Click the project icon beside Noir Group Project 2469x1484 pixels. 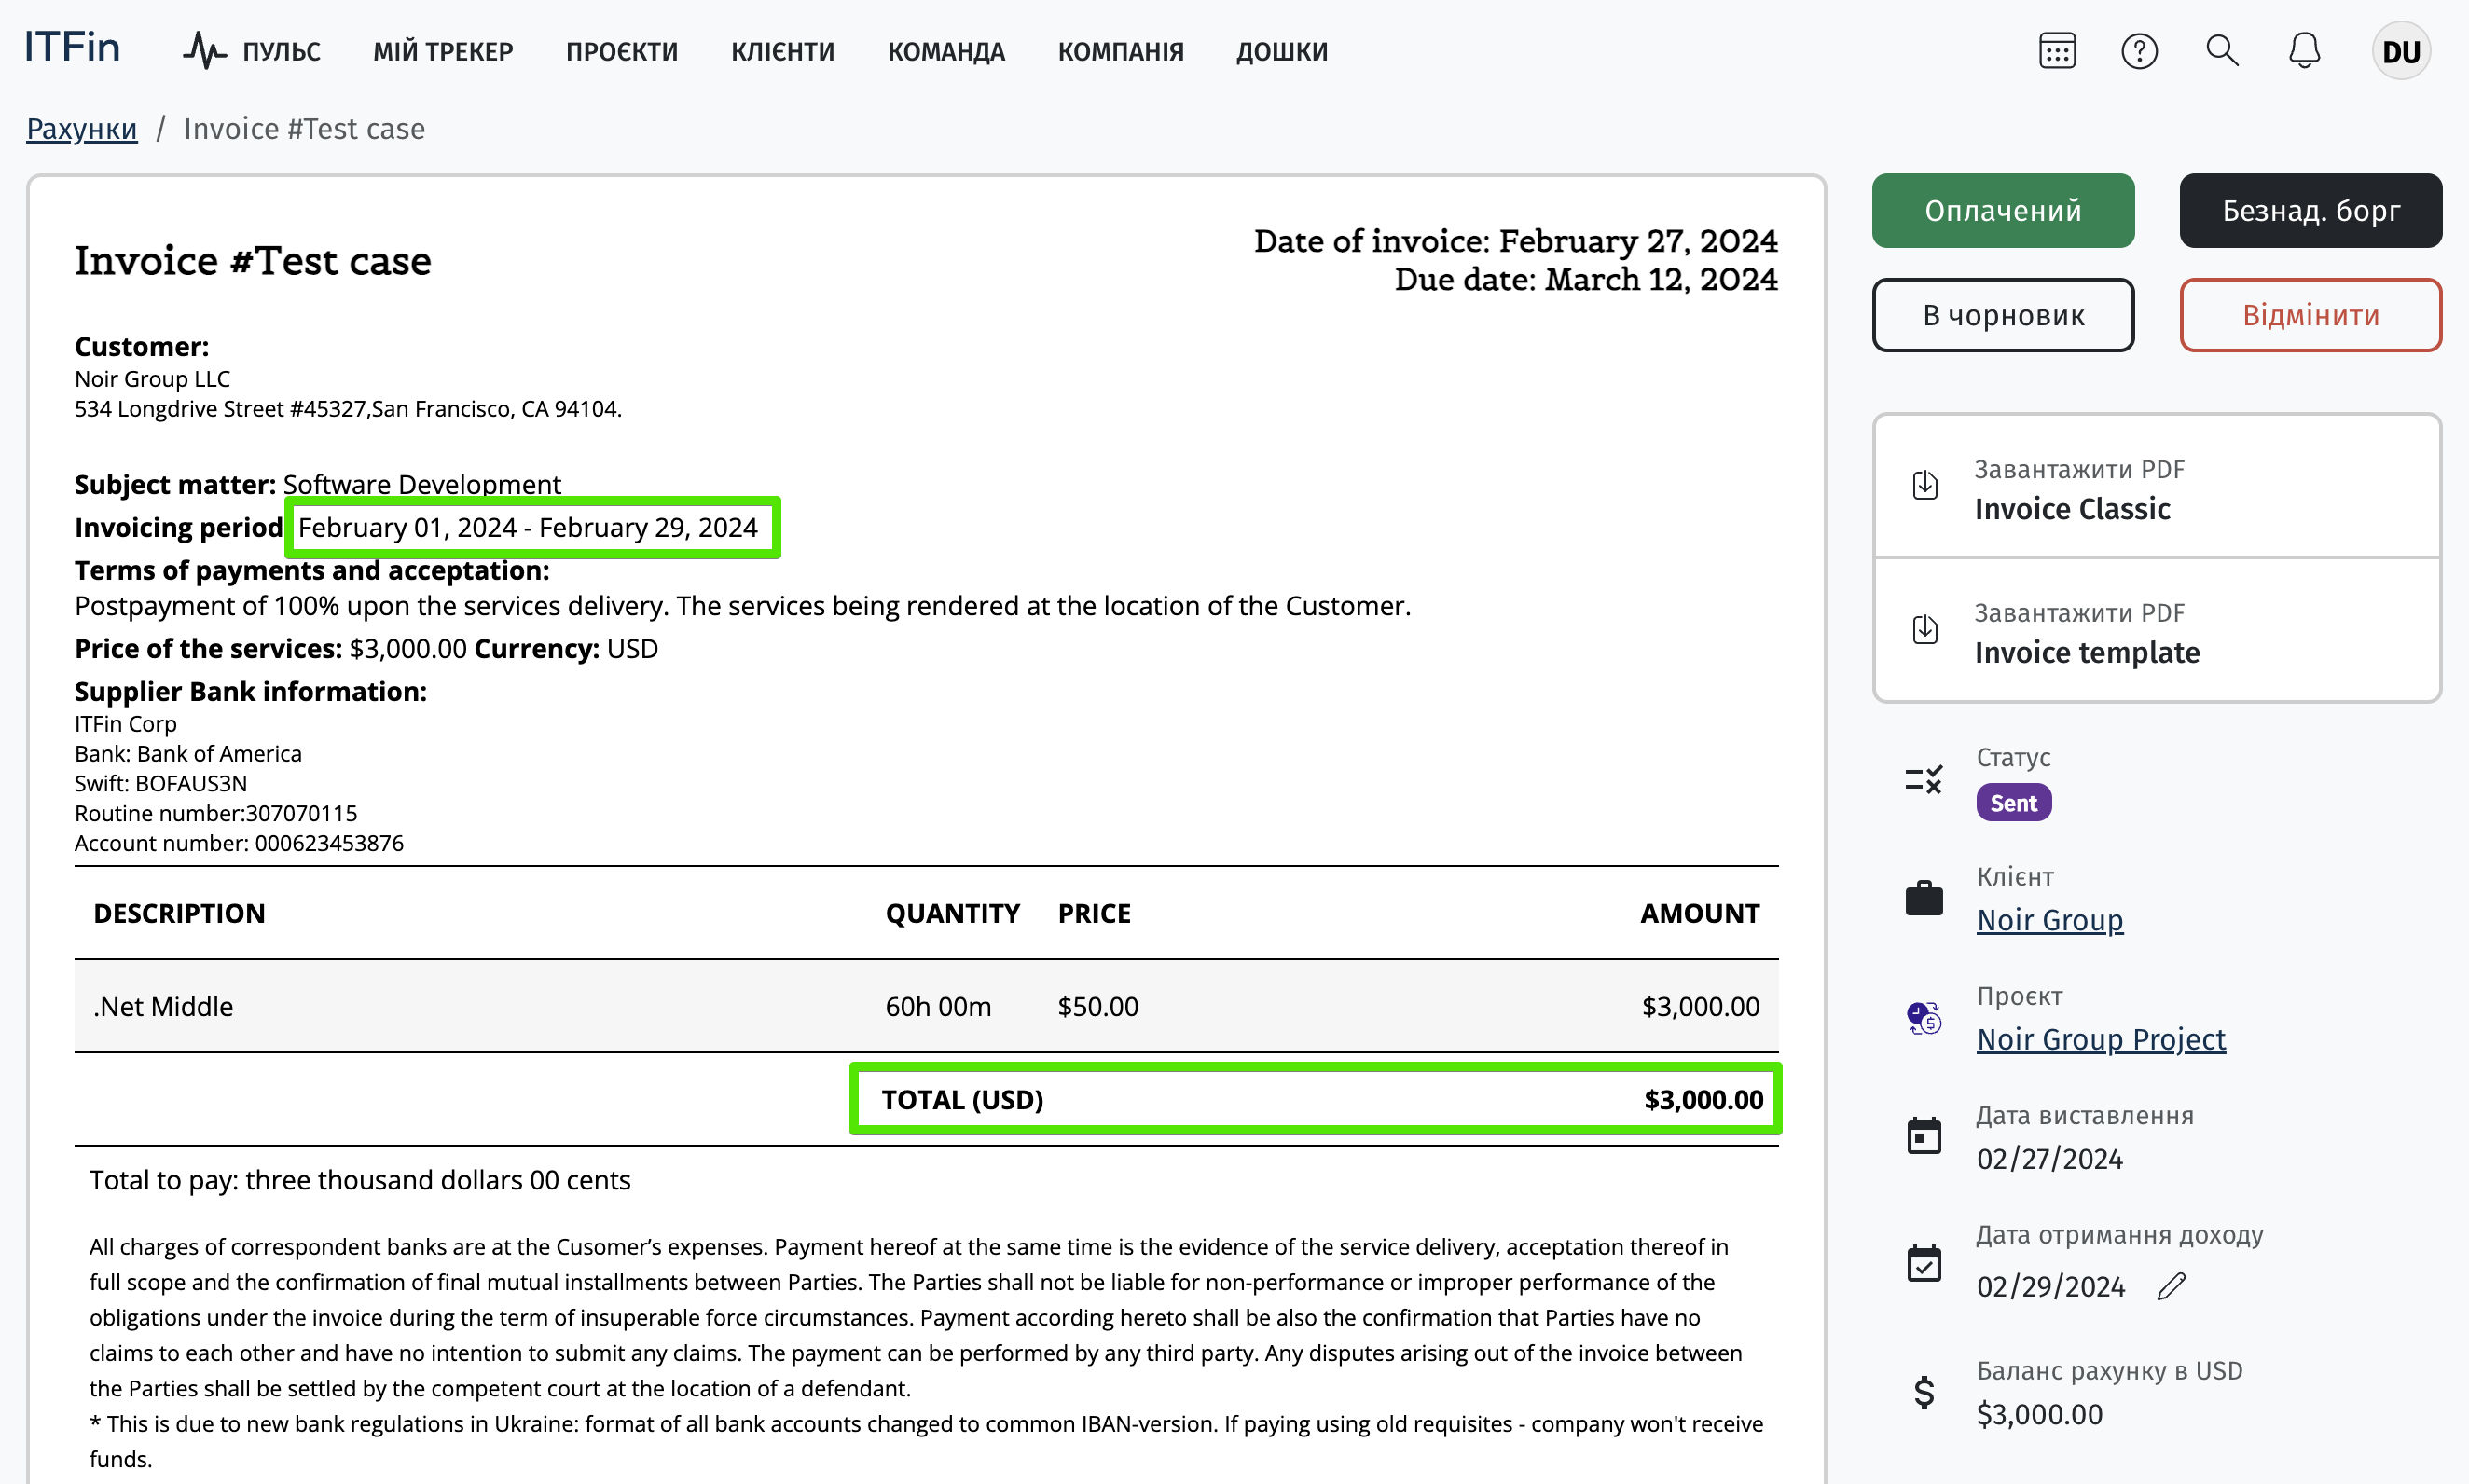[x=1923, y=1019]
